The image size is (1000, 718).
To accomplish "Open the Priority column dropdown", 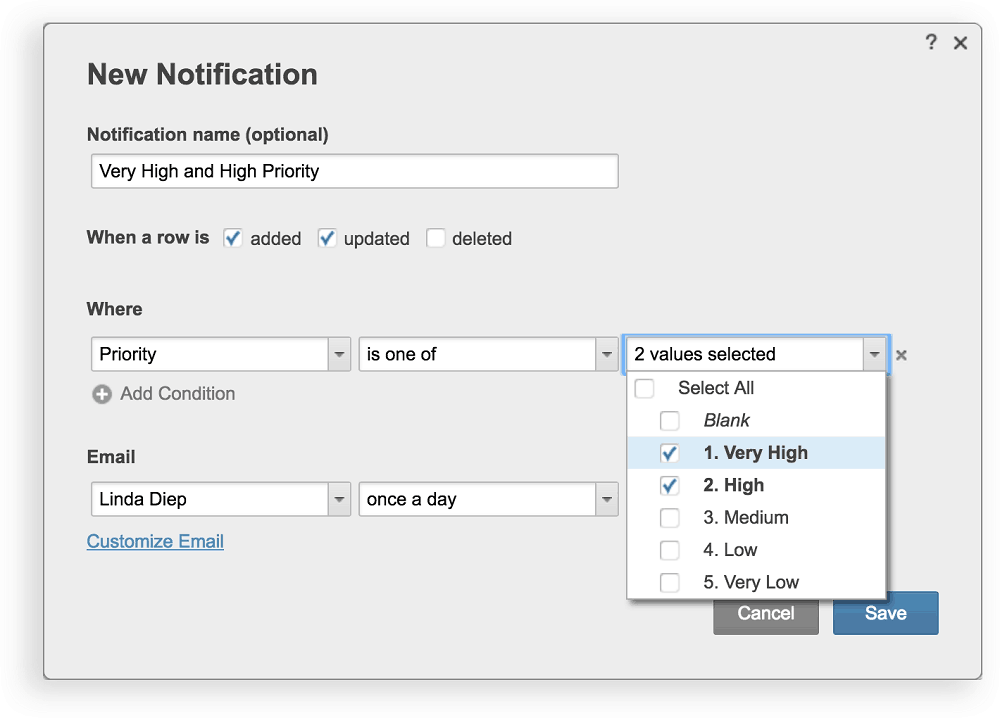I will tap(339, 354).
